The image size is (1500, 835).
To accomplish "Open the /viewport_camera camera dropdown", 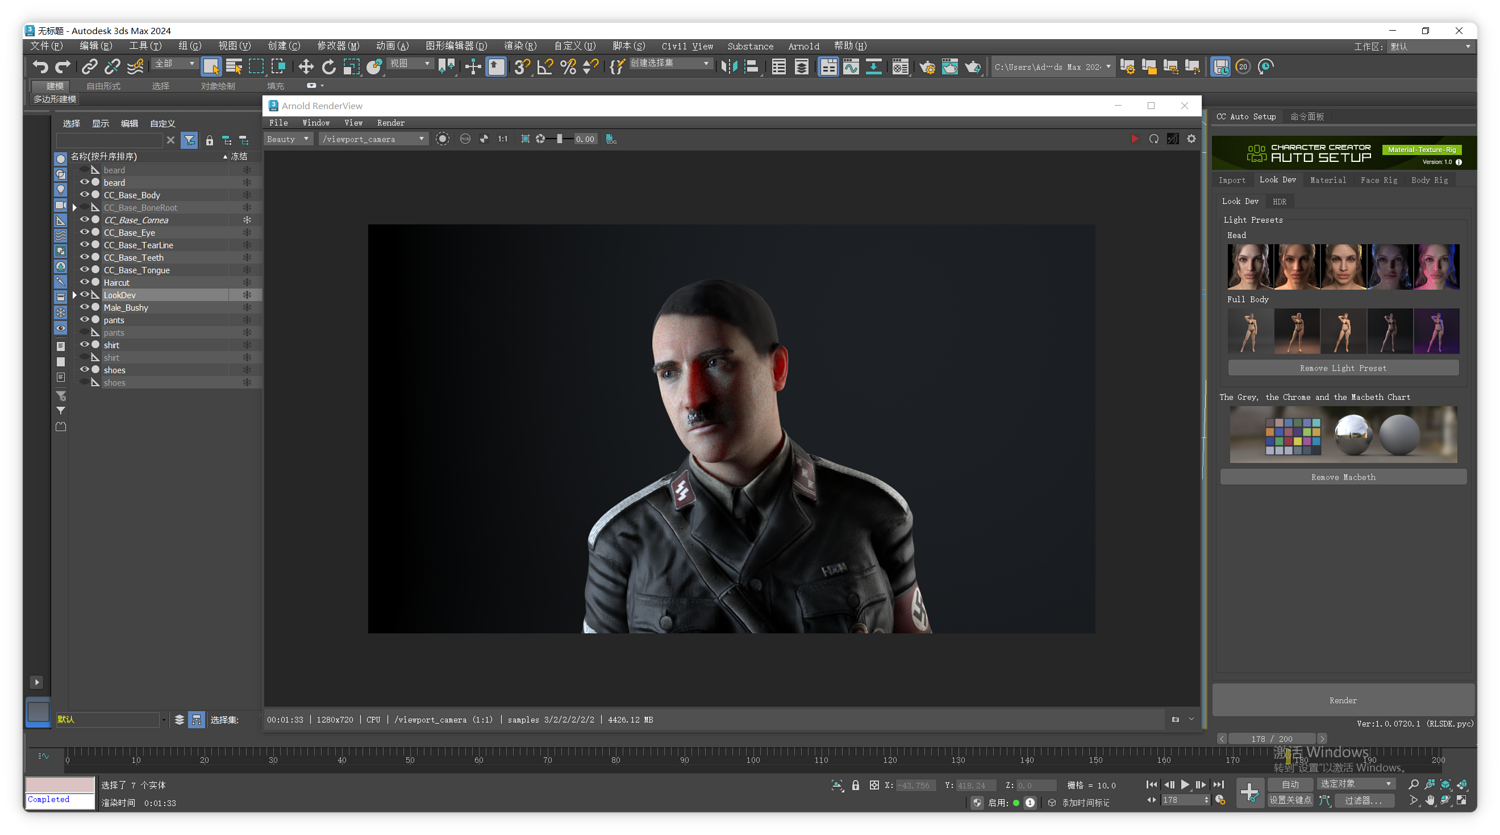I will [373, 139].
